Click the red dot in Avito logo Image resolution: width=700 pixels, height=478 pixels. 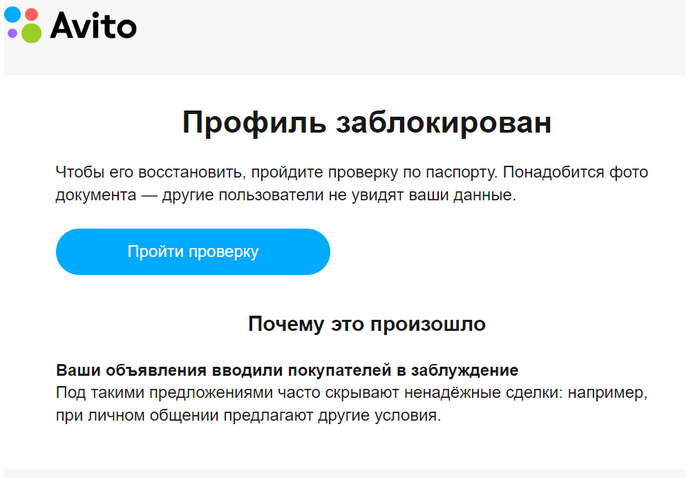[x=31, y=14]
